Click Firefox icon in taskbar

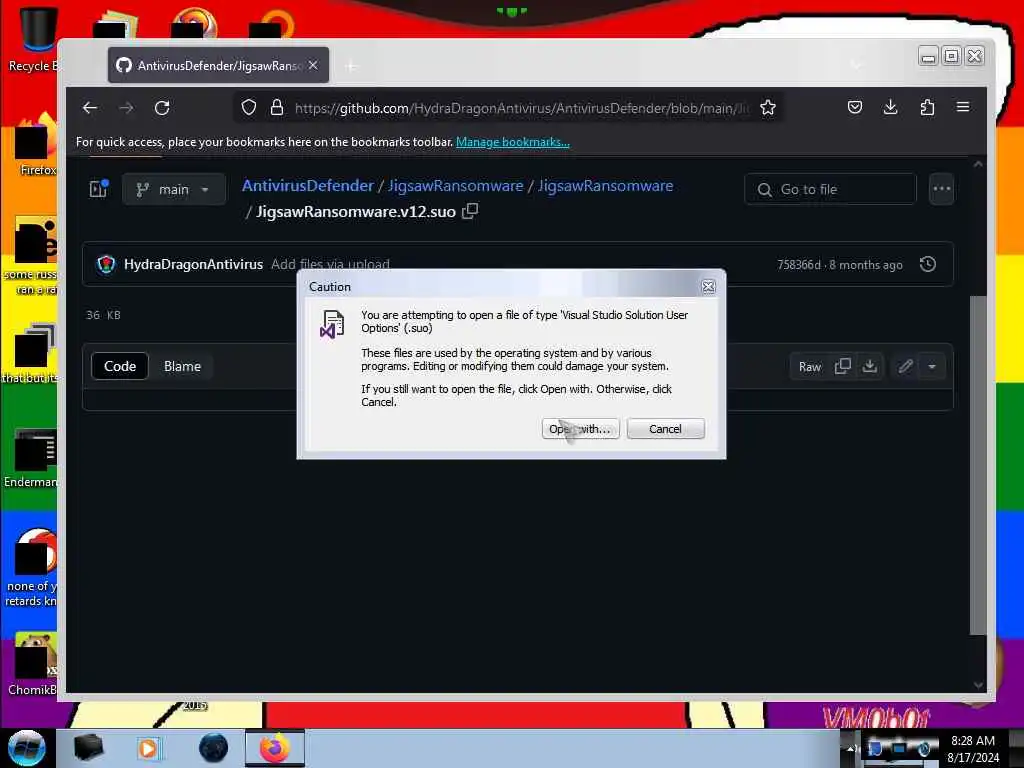(275, 748)
